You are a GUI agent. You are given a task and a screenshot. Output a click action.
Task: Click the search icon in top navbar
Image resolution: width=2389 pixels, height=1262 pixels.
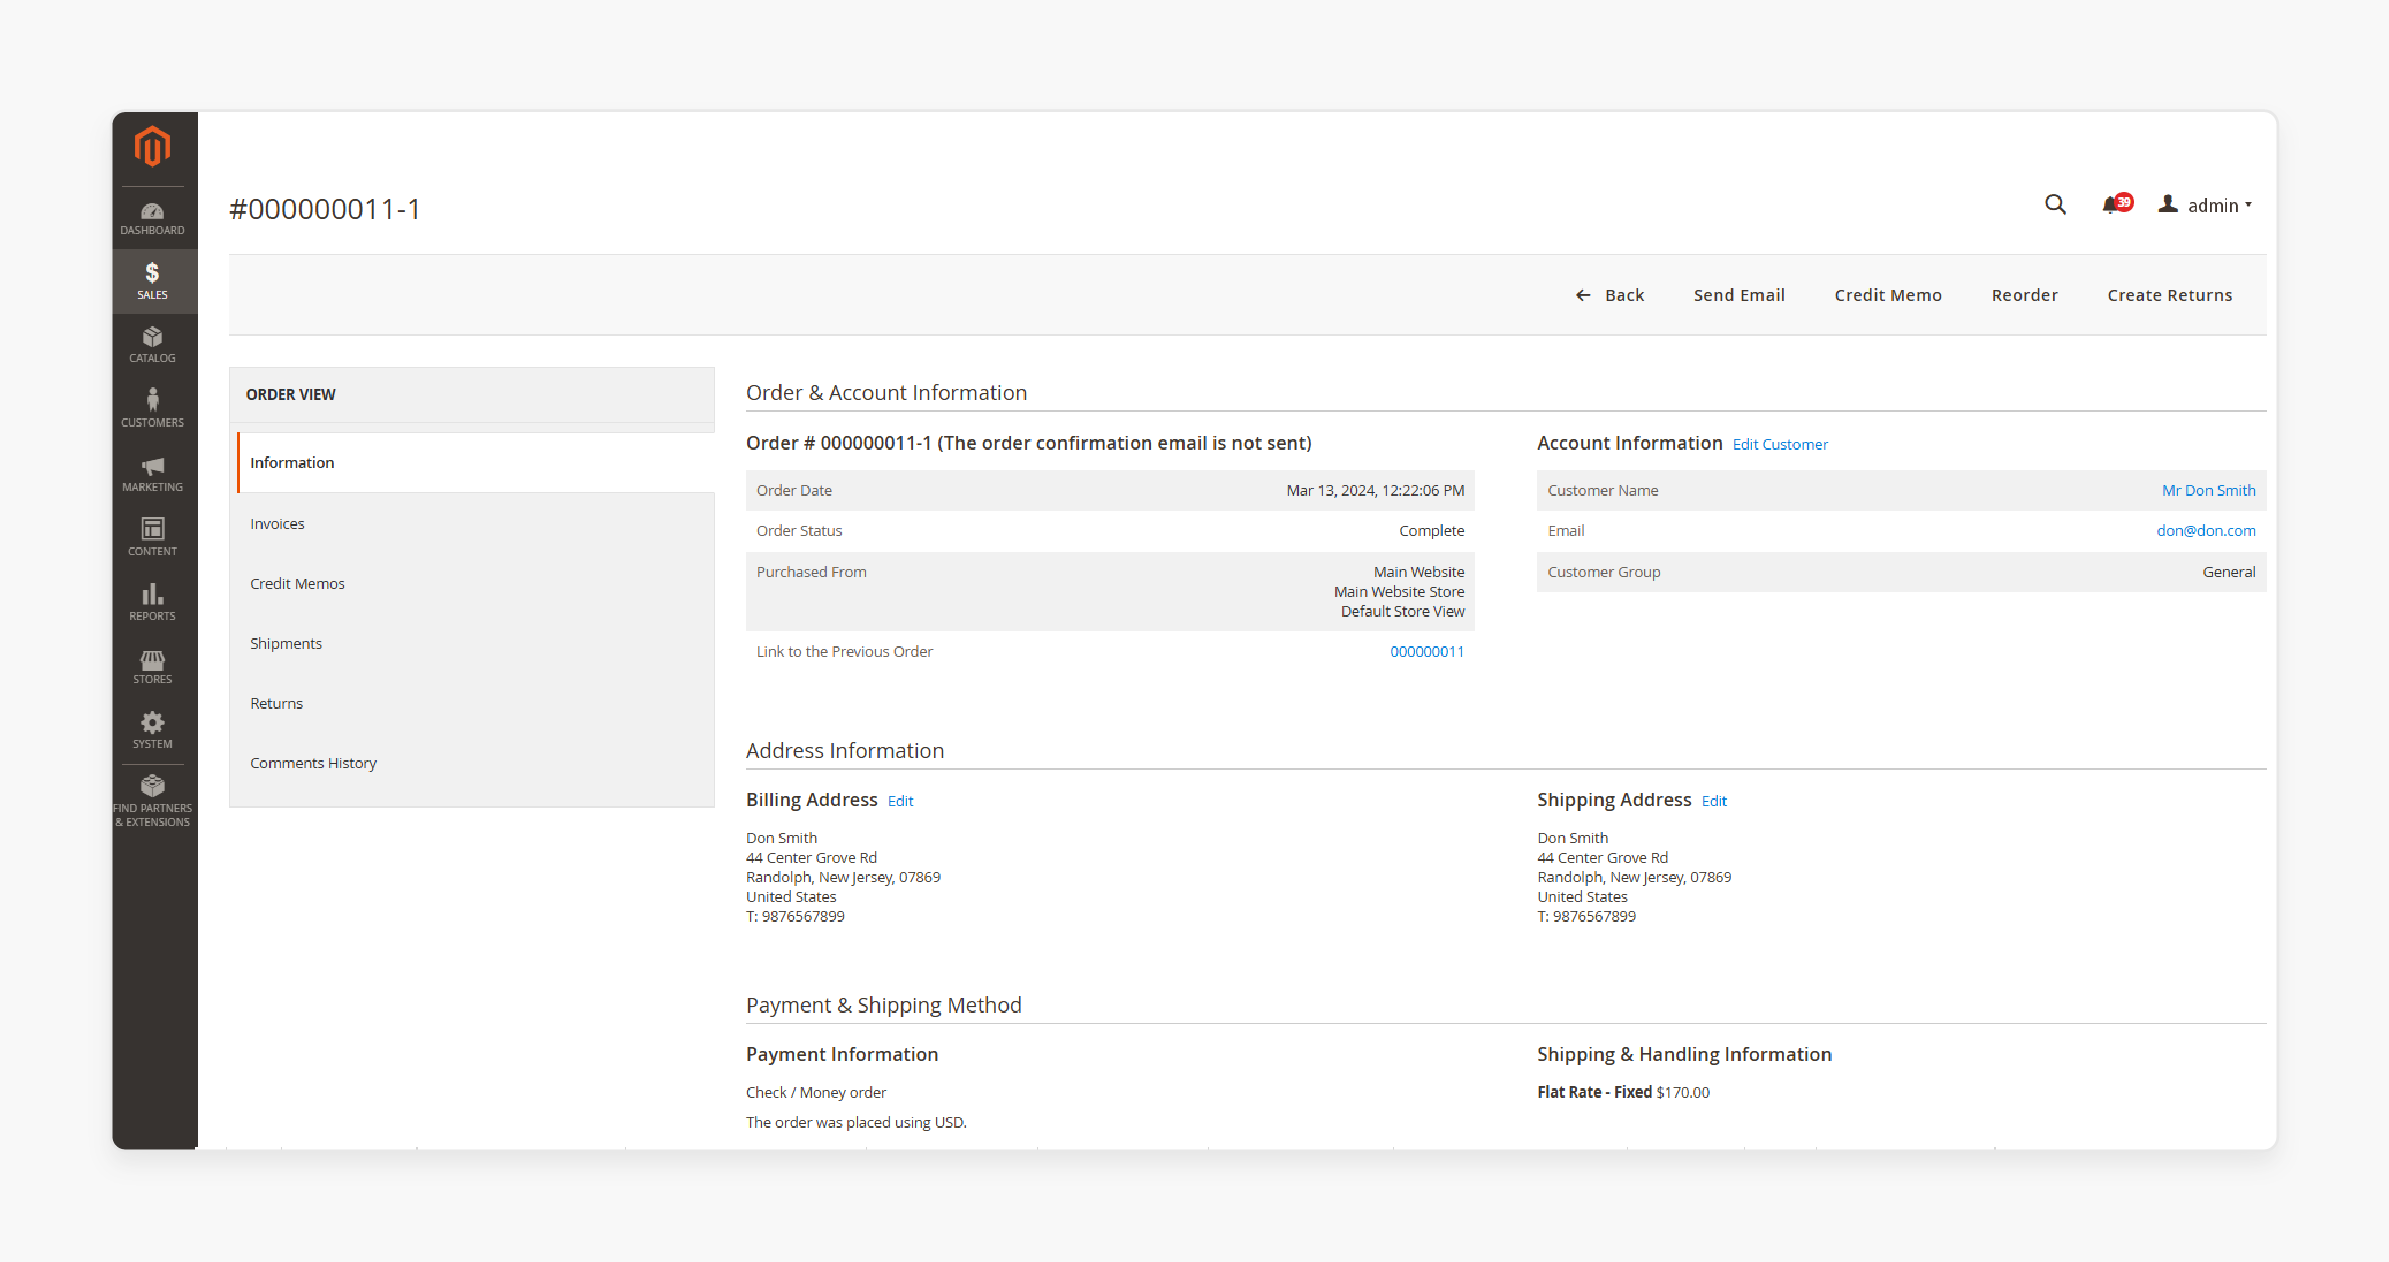(x=2056, y=204)
